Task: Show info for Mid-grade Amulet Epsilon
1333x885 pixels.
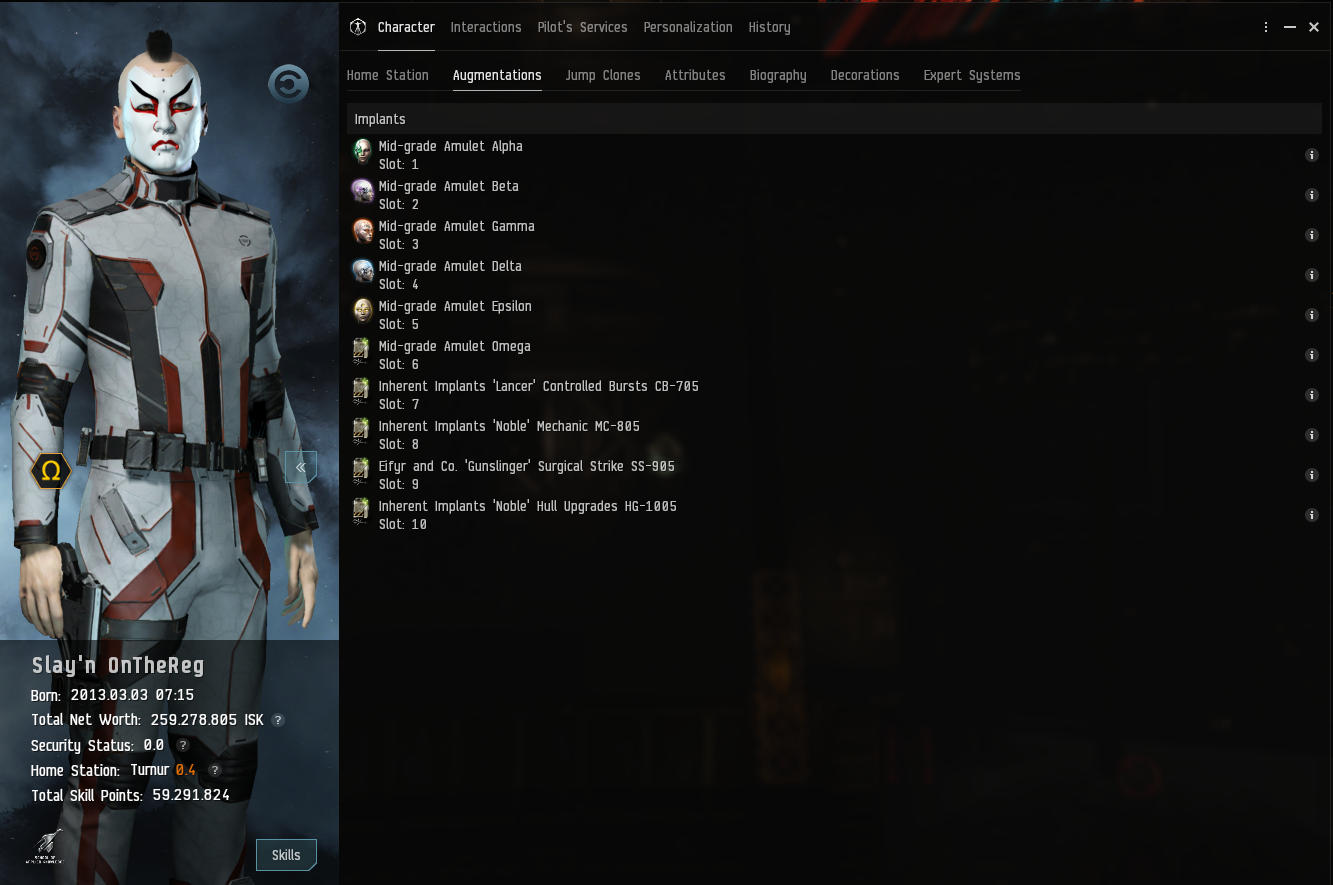Action: point(1312,315)
